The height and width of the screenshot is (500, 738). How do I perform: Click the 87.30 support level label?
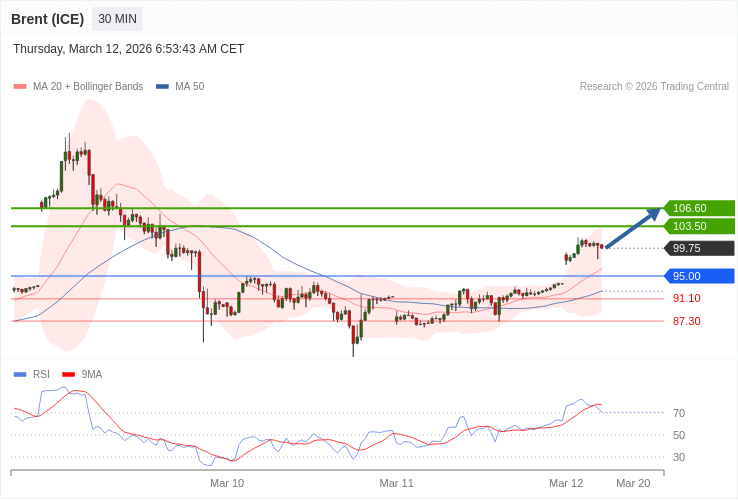(686, 321)
